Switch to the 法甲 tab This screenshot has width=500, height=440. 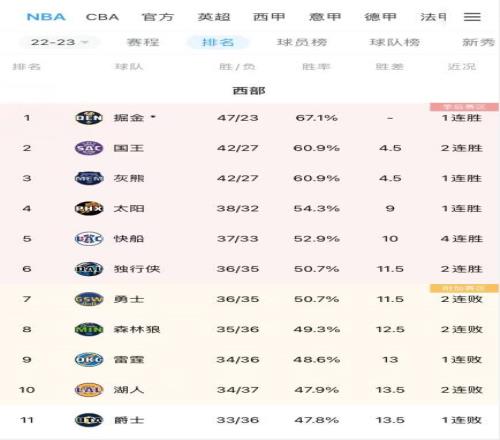pyautogui.click(x=433, y=17)
